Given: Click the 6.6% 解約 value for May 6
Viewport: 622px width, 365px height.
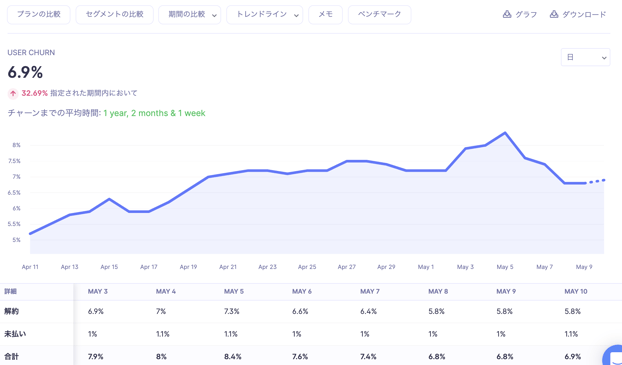Looking at the screenshot, I should point(300,311).
